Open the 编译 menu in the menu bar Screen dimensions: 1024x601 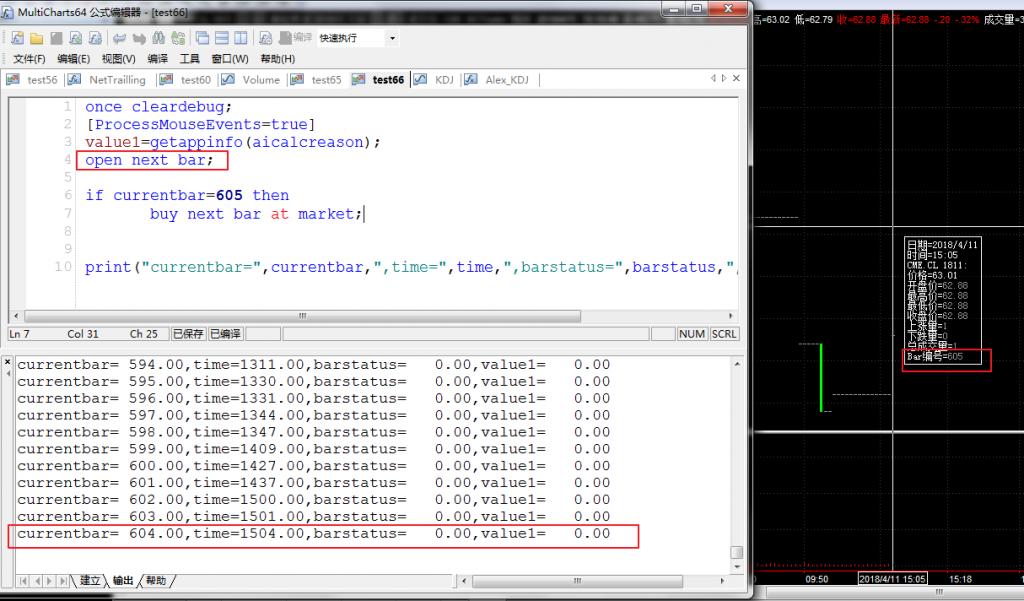(157, 59)
